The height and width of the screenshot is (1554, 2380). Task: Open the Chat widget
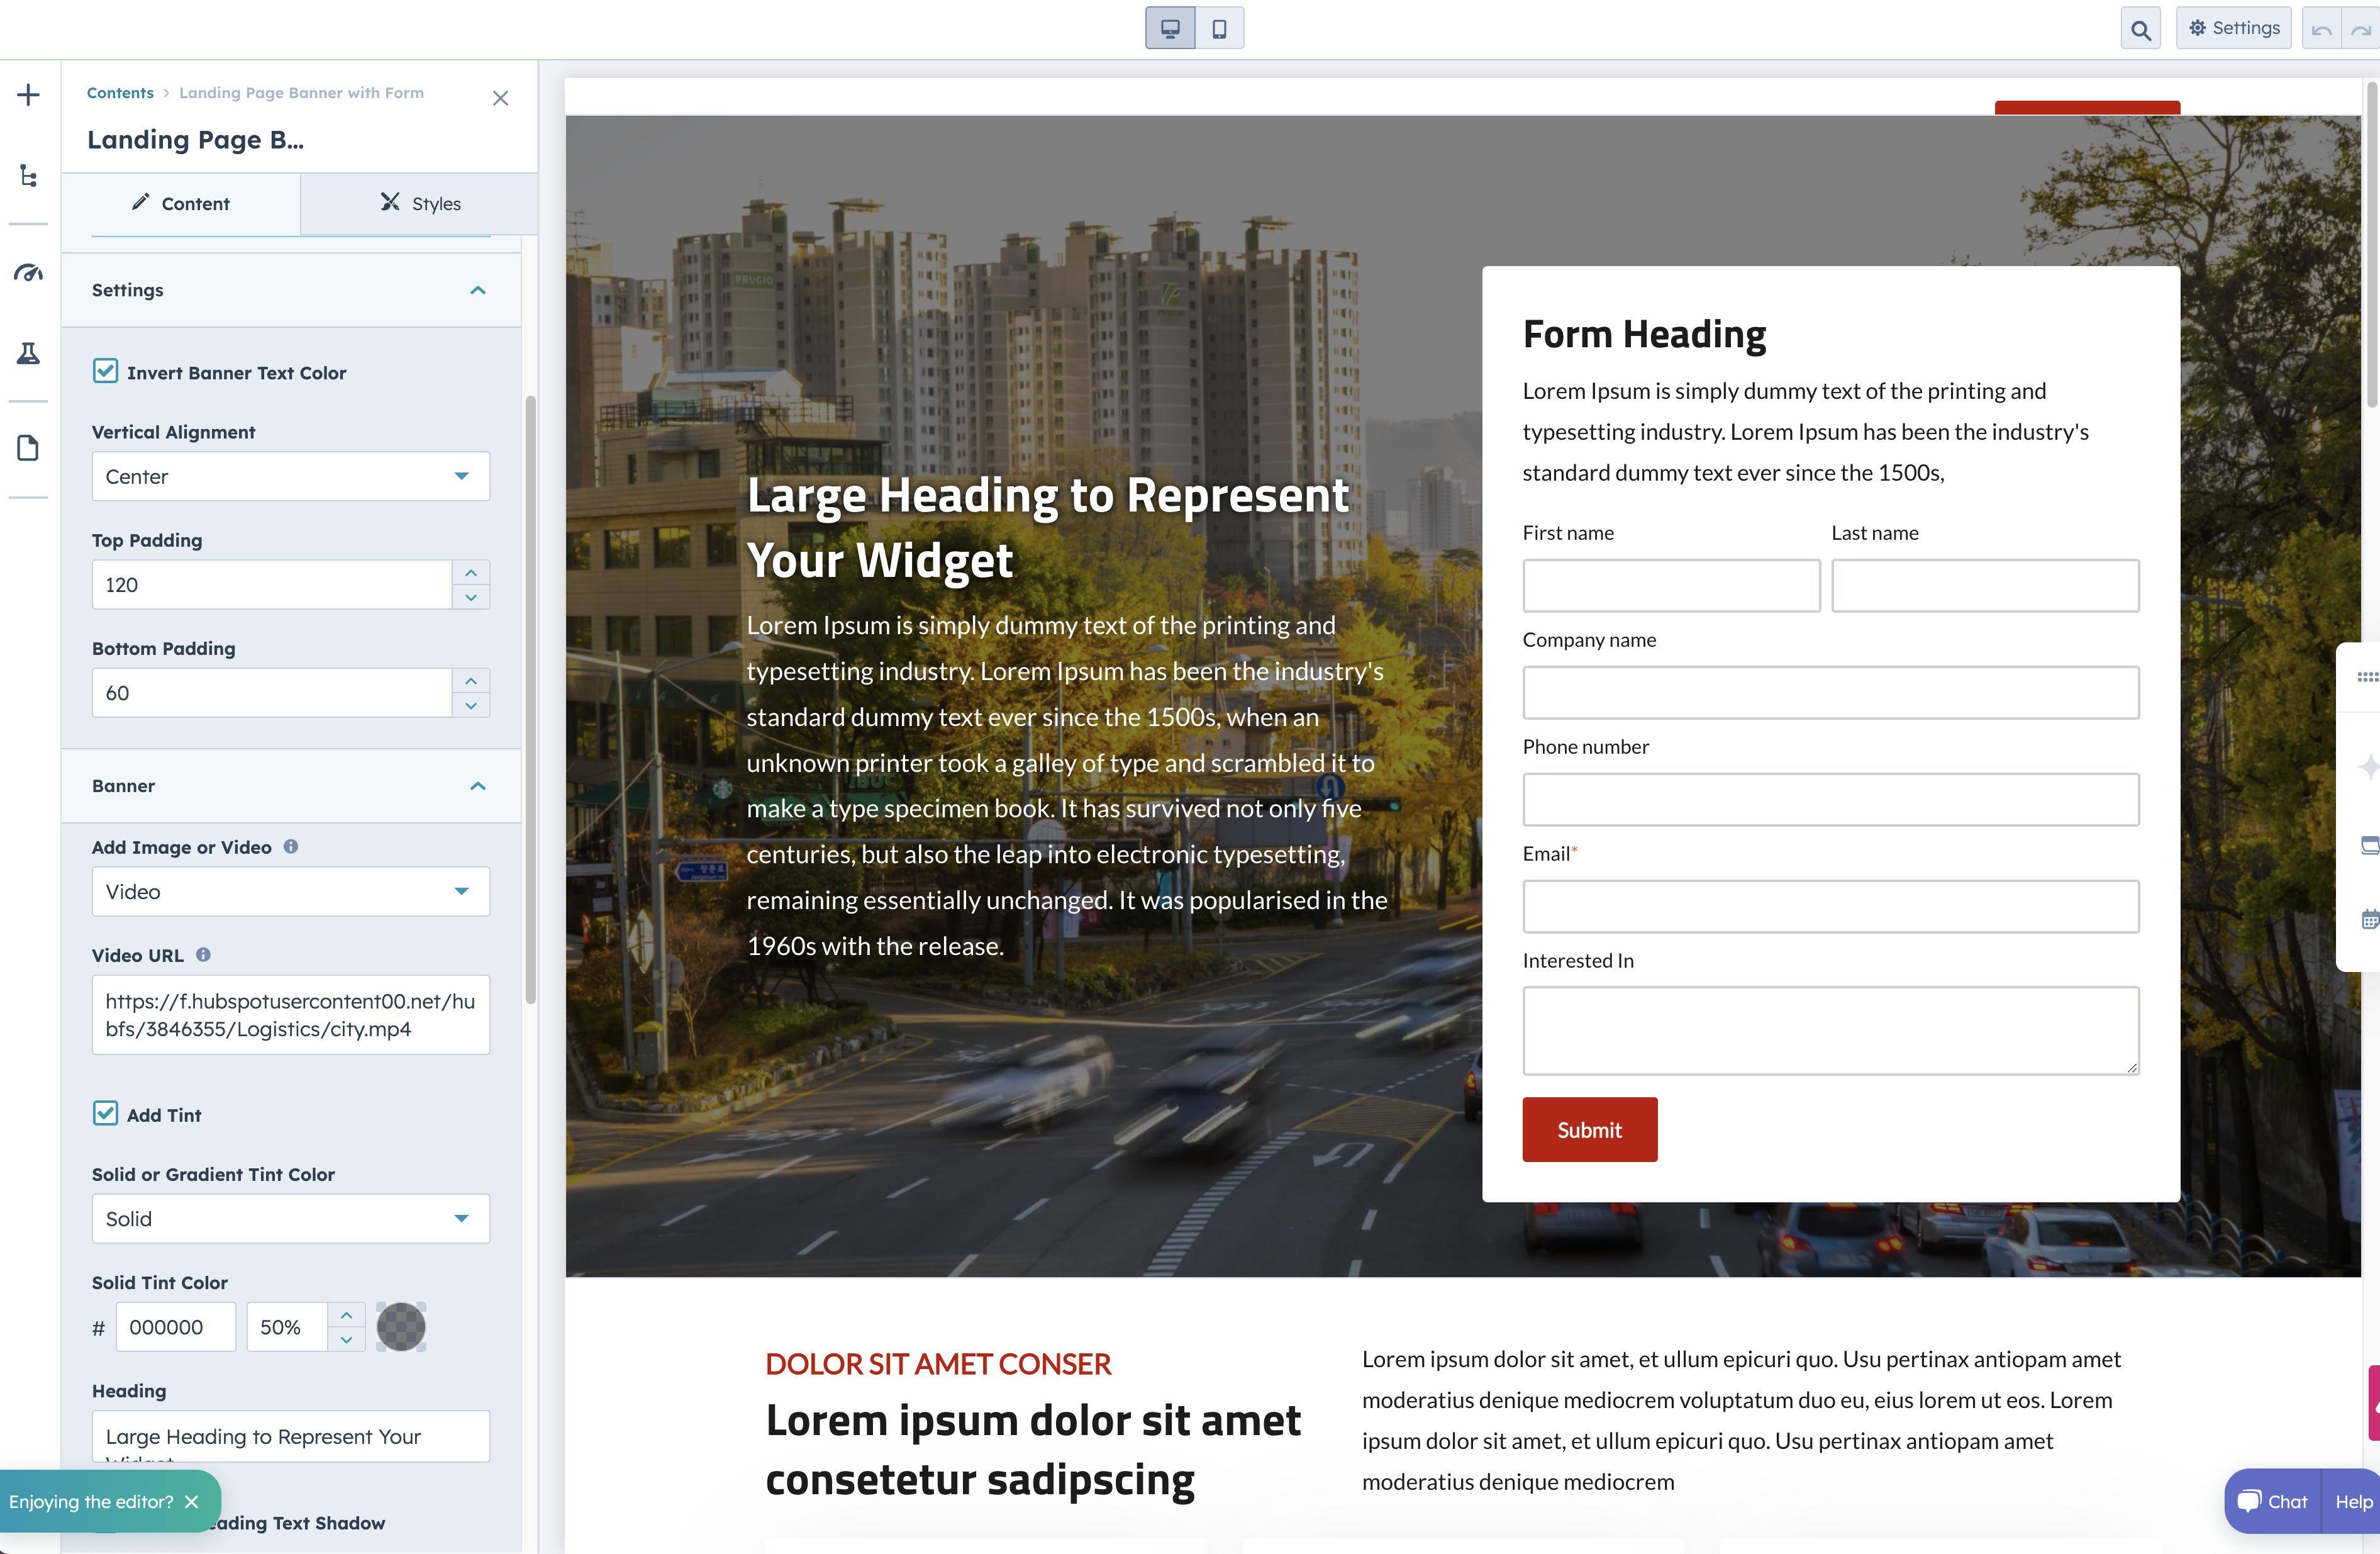coord(2273,1501)
